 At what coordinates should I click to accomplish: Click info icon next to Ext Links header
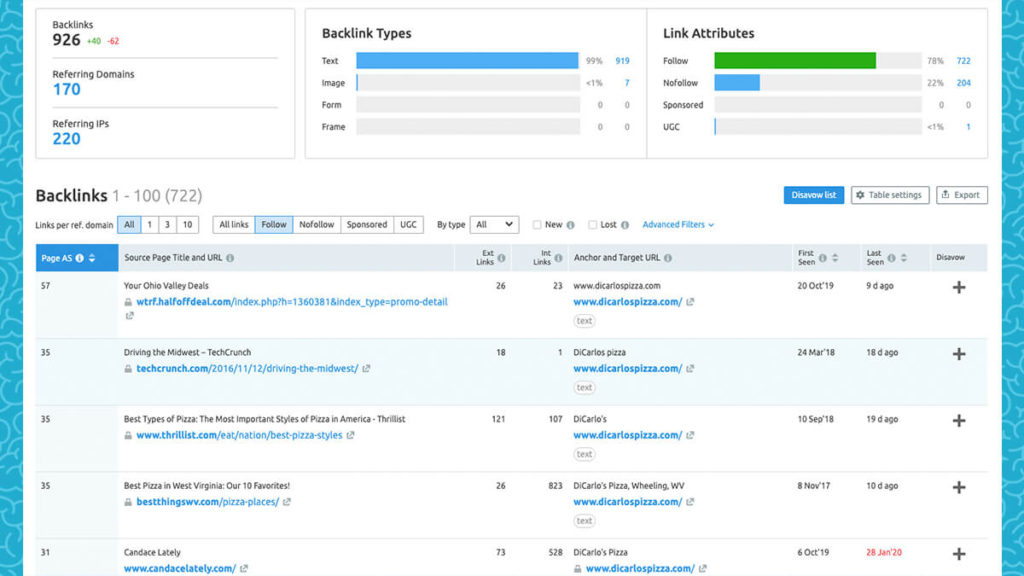tap(502, 258)
